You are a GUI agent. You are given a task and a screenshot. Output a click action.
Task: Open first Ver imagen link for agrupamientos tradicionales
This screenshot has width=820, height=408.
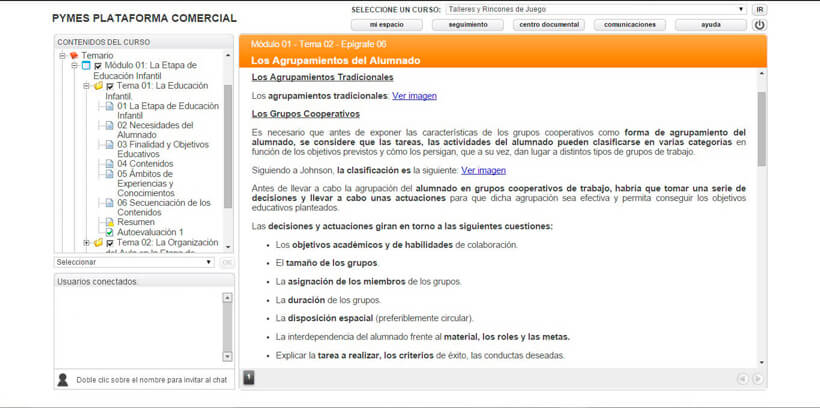pos(414,96)
